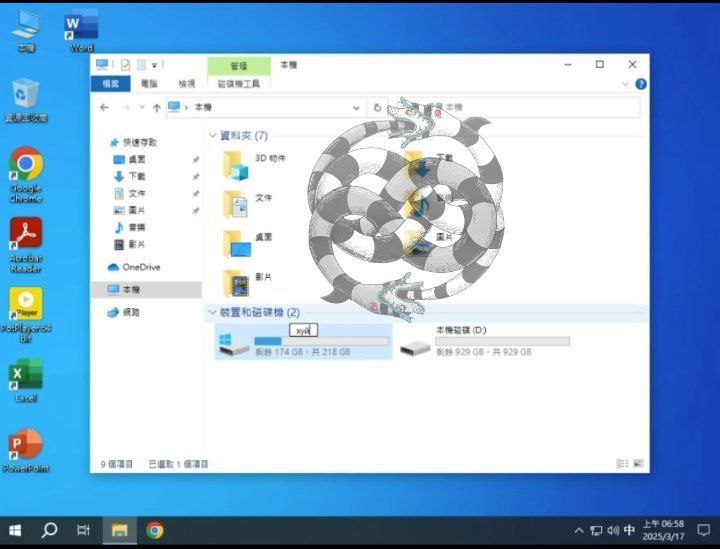Switch to large icons view in the status bar
720x549 pixels.
638,464
